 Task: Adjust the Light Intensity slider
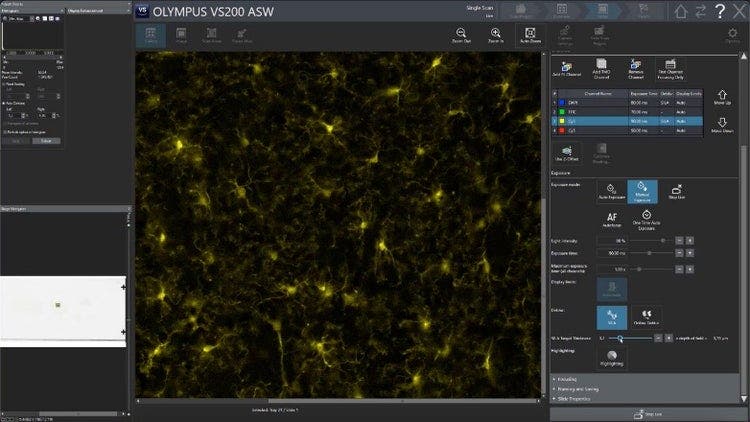pos(662,241)
